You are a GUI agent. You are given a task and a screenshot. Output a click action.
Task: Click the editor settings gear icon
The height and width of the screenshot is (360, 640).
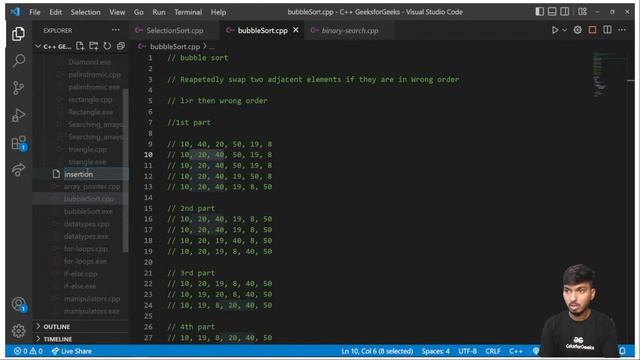coord(578,30)
